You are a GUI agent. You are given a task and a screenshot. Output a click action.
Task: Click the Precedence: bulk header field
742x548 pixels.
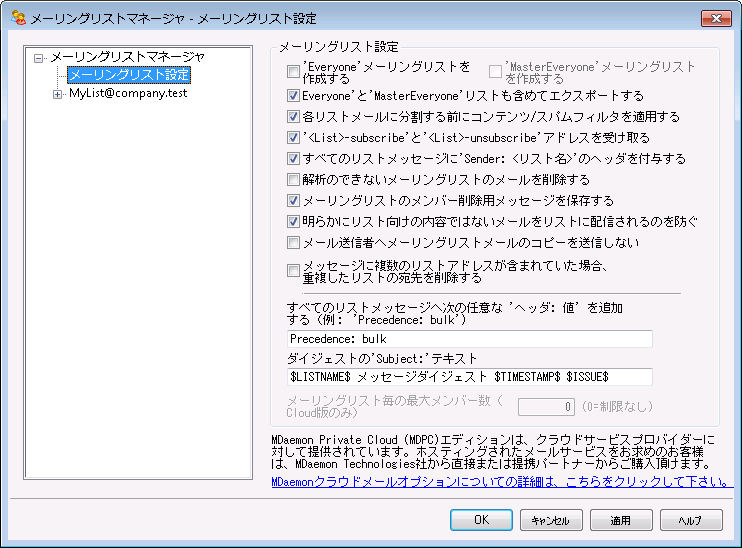pos(468,339)
